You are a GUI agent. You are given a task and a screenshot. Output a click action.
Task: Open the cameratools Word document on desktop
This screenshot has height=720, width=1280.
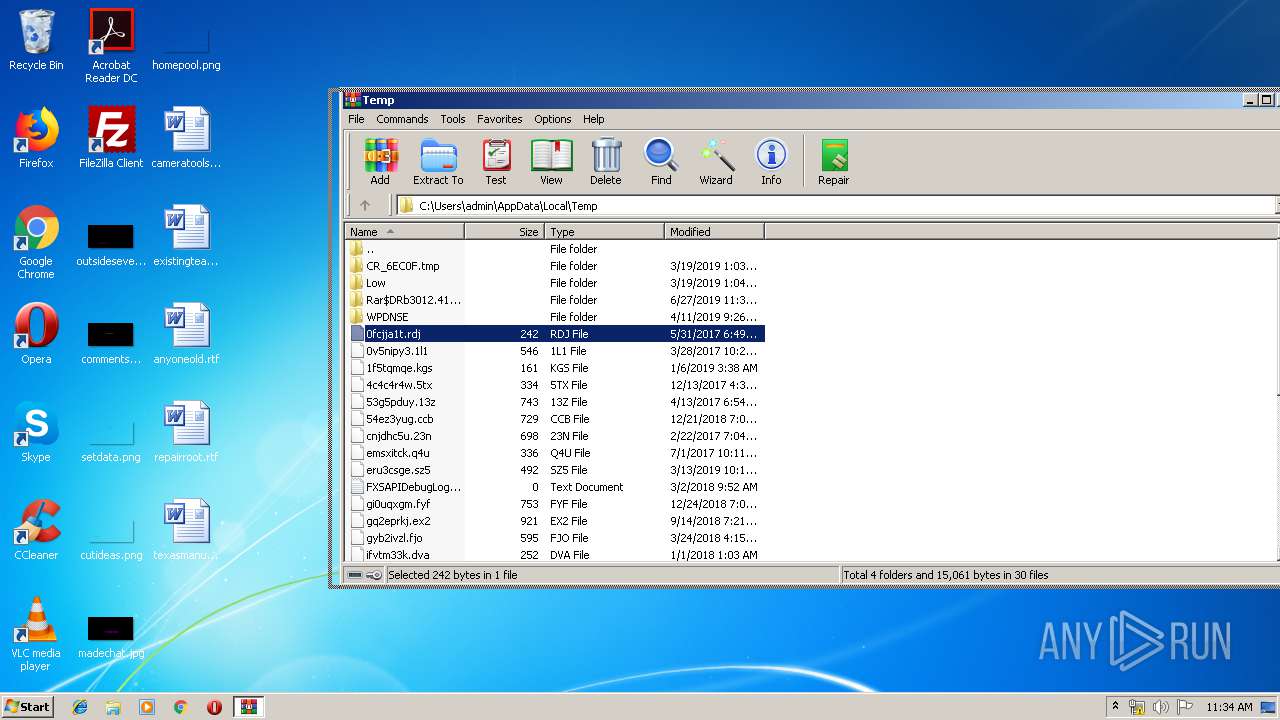click(186, 138)
